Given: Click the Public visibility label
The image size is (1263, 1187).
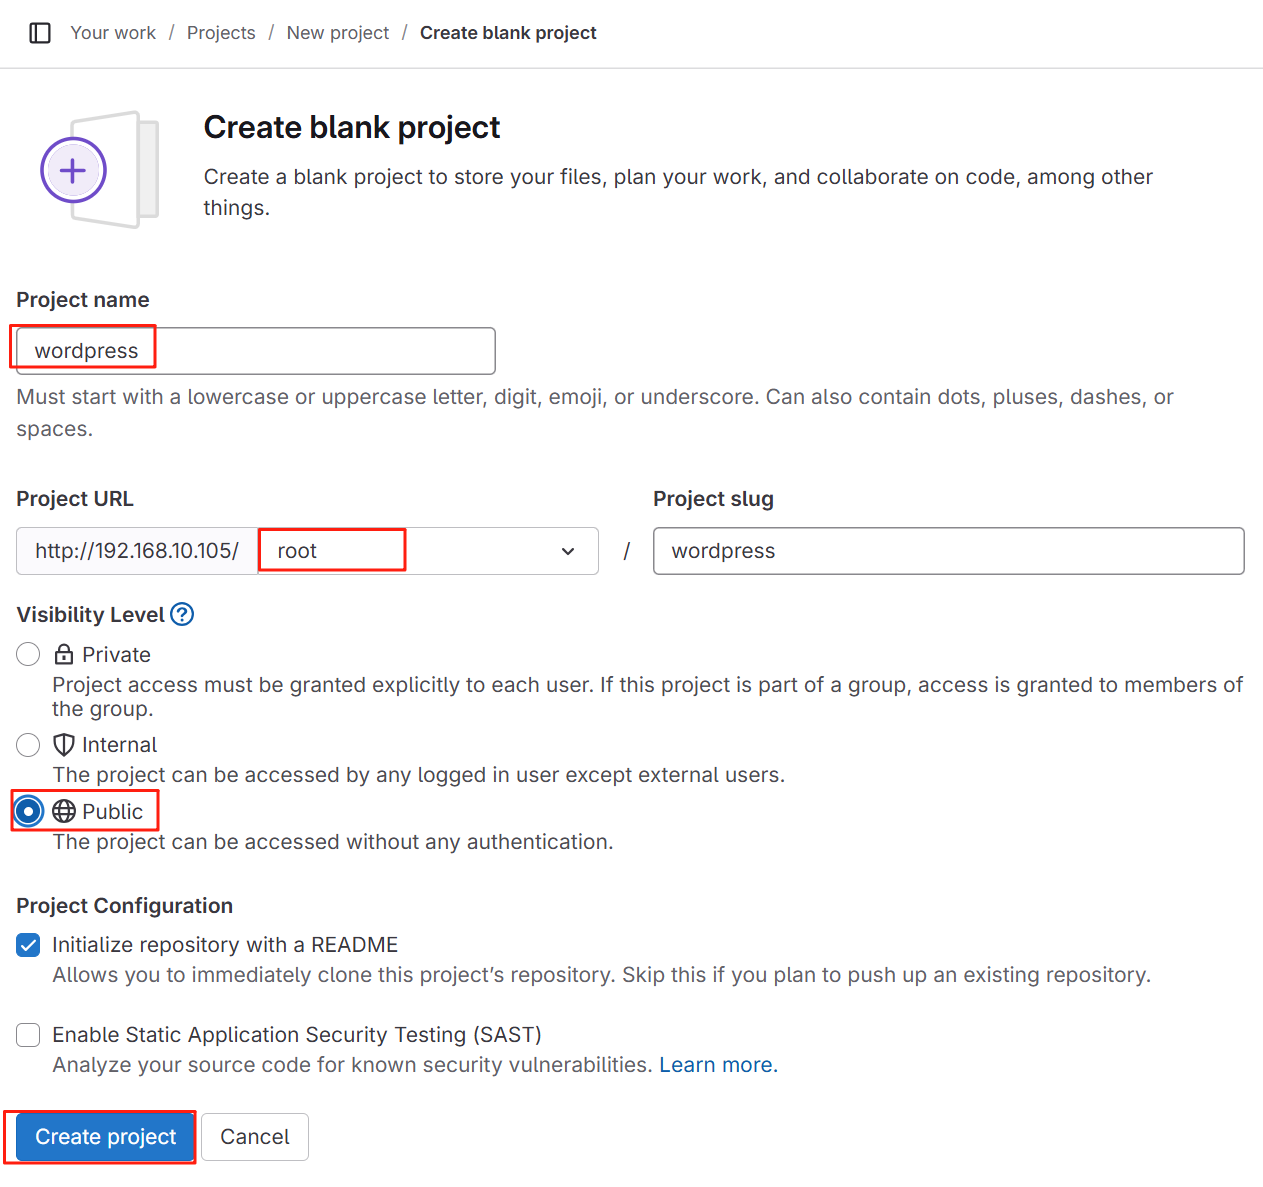Looking at the screenshot, I should click(x=112, y=811).
